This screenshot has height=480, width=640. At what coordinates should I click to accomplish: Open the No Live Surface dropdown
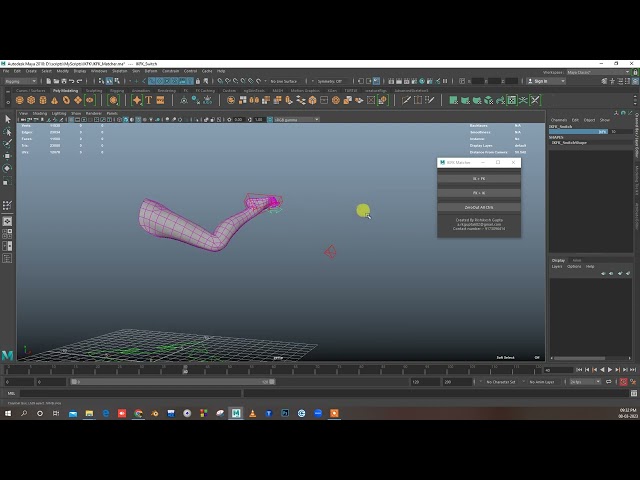pyautogui.click(x=286, y=81)
